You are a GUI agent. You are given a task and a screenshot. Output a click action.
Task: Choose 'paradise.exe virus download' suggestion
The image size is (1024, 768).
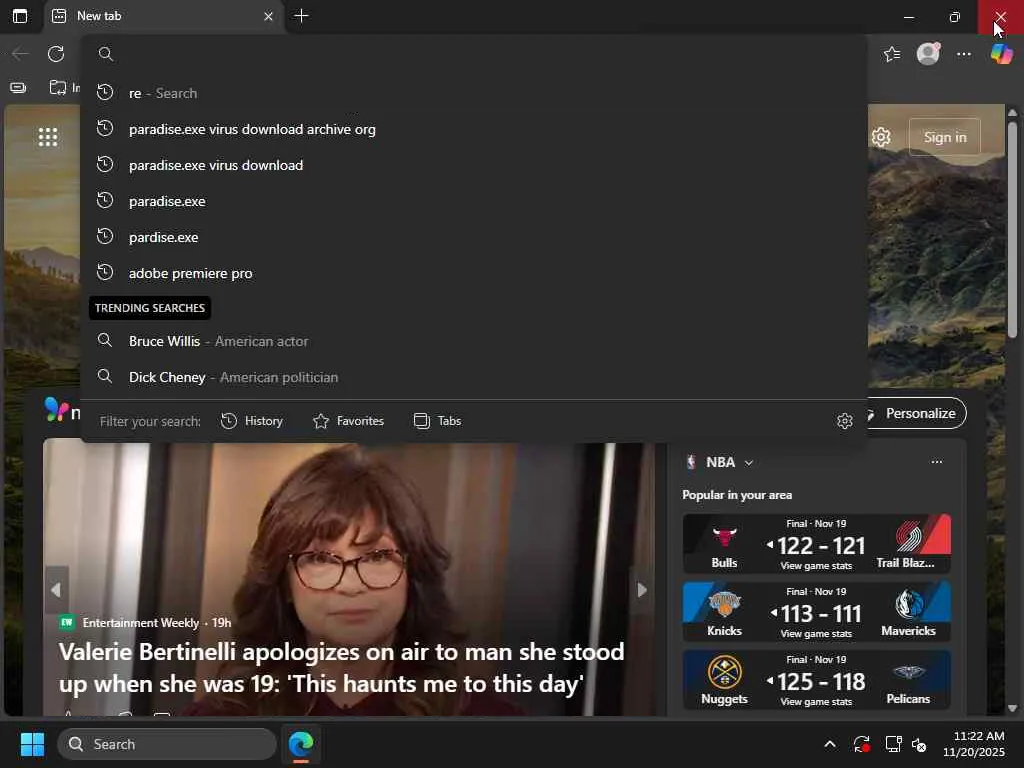tap(474, 165)
